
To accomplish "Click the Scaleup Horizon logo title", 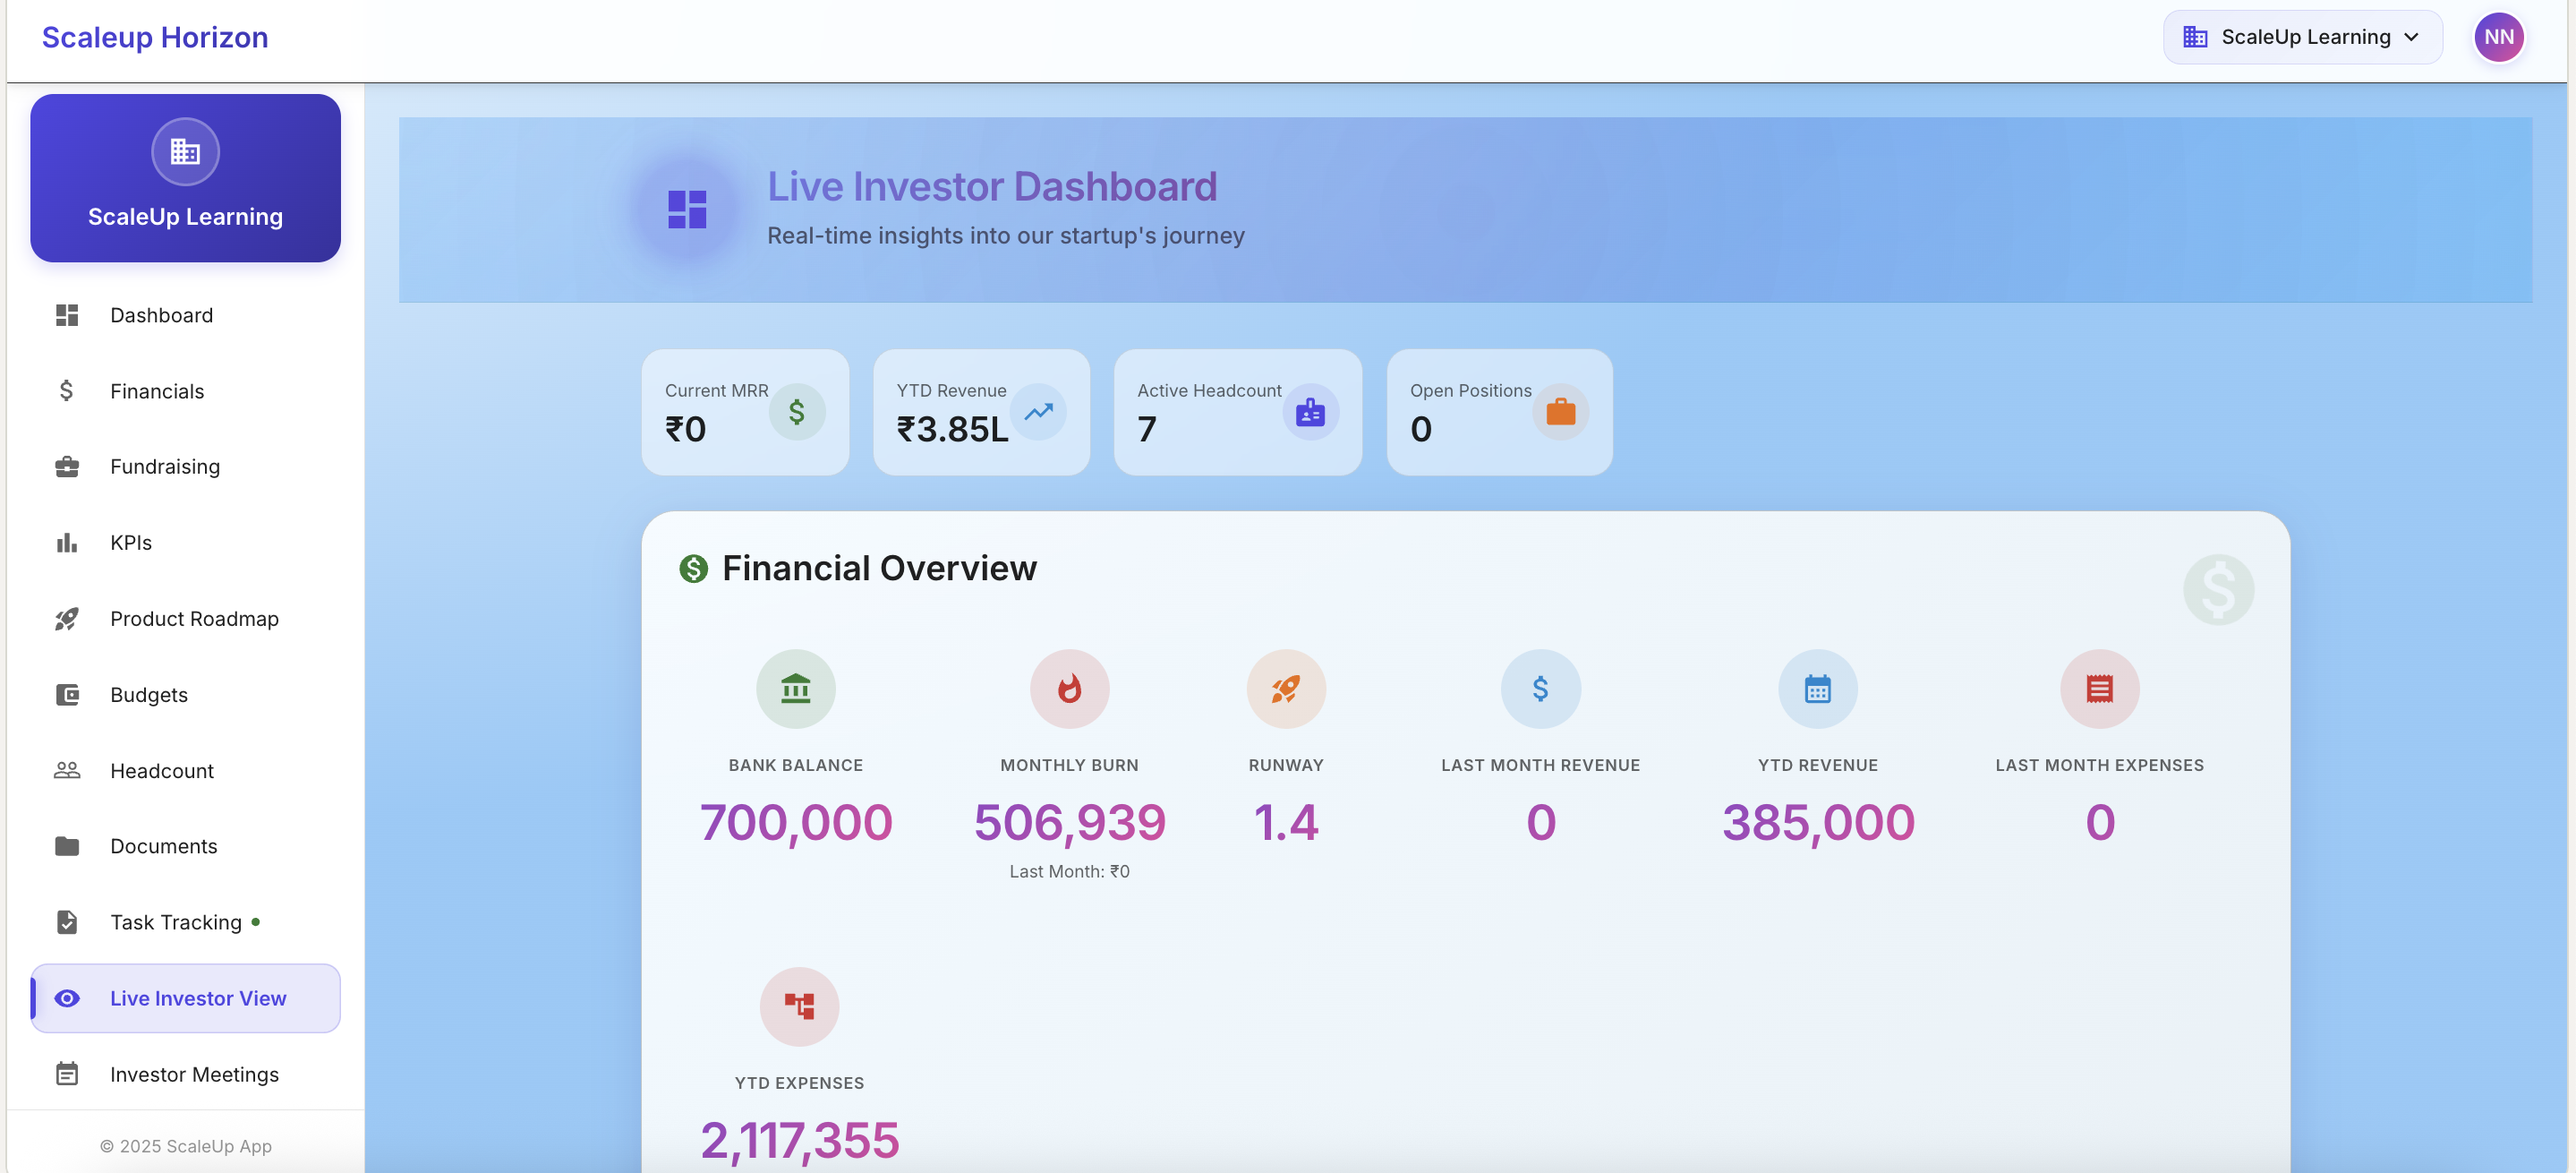I will [x=155, y=37].
